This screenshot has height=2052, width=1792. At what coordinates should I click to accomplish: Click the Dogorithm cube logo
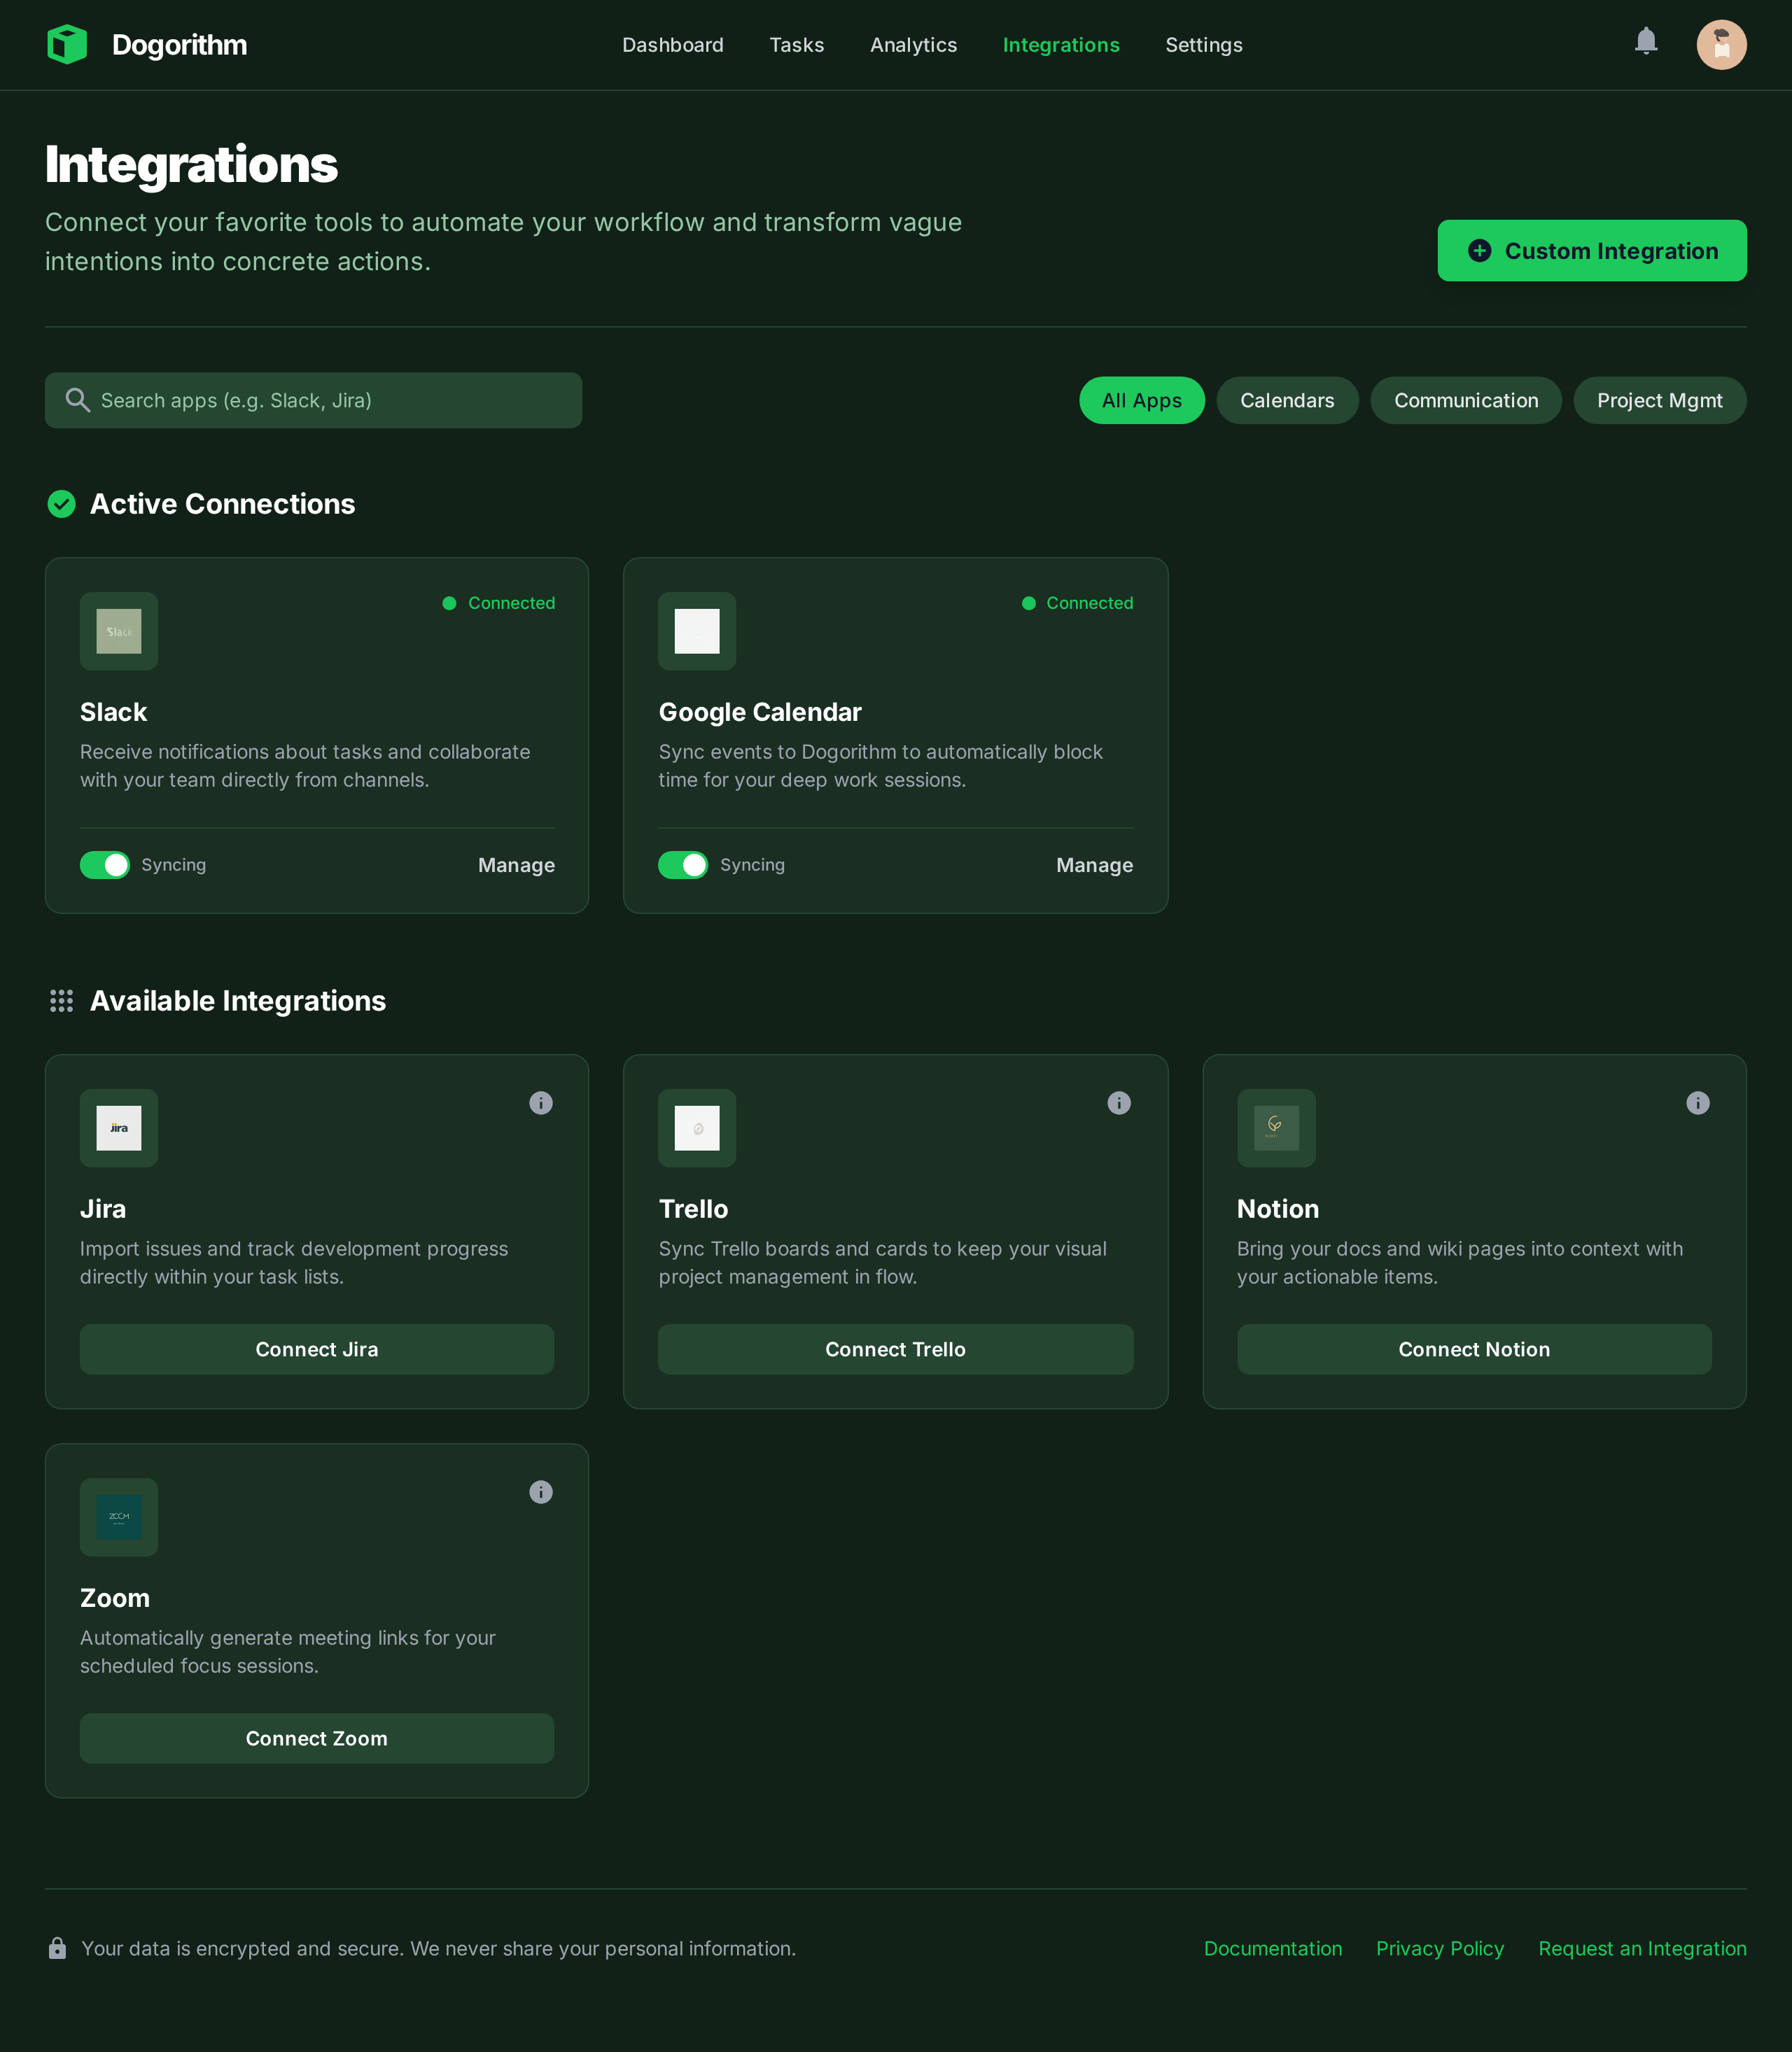(67, 45)
